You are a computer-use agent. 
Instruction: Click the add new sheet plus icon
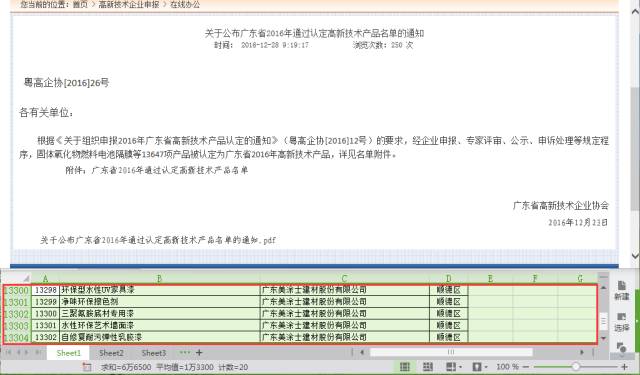(199, 353)
